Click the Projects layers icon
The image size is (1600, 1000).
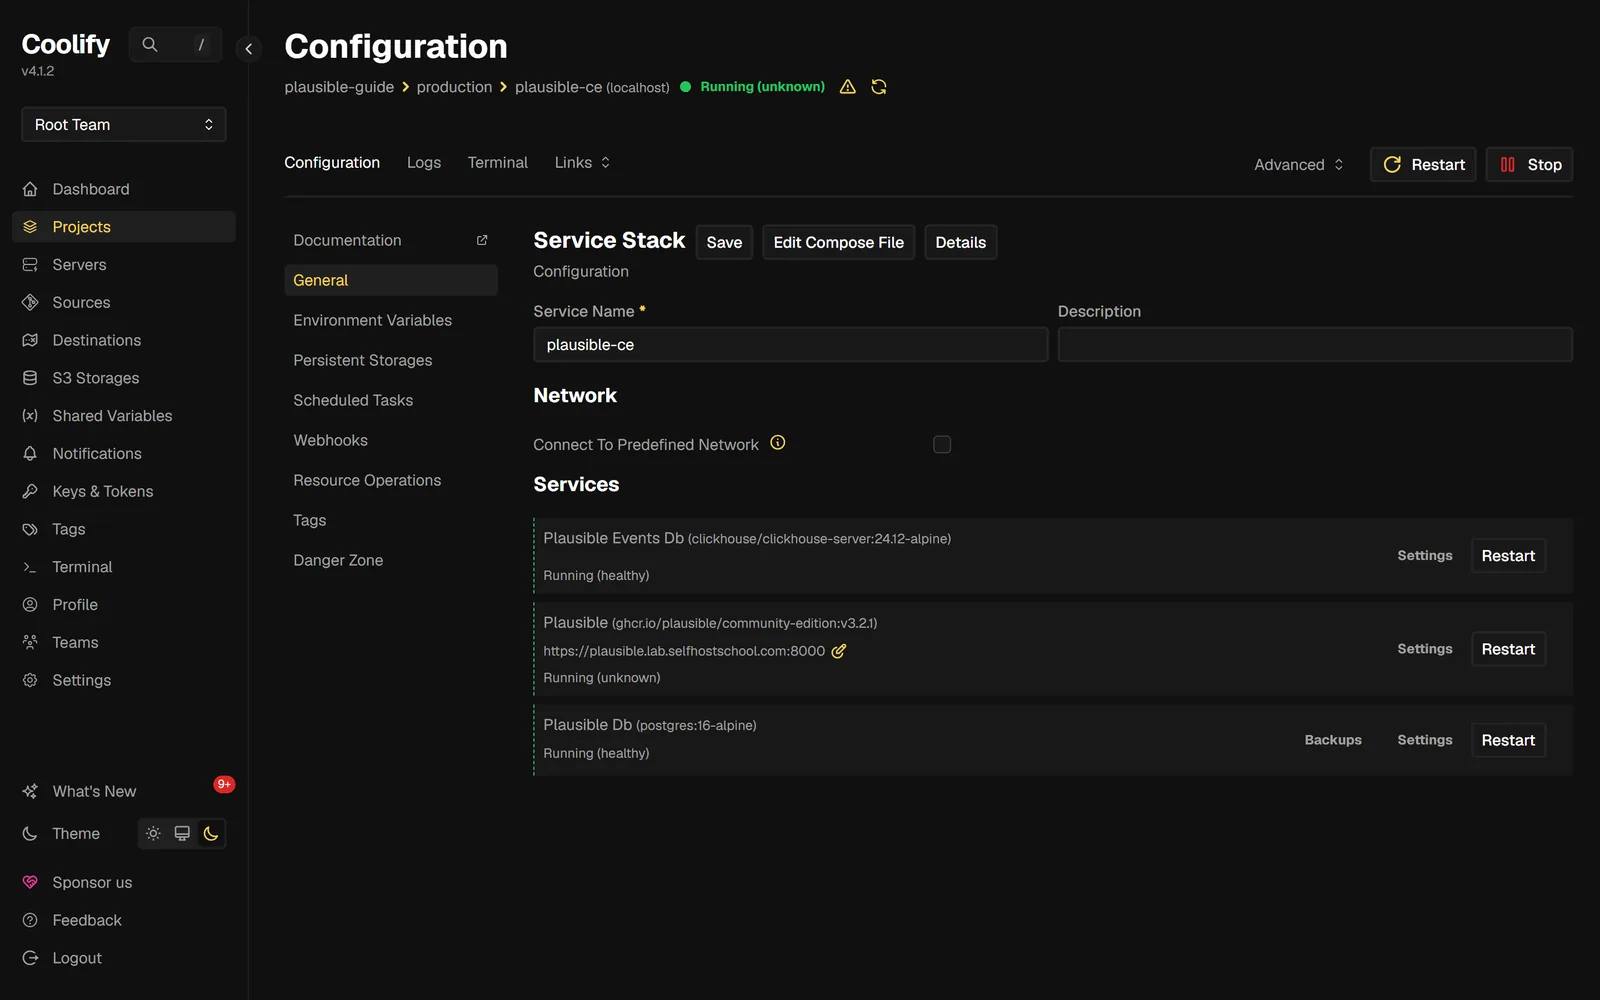[30, 227]
